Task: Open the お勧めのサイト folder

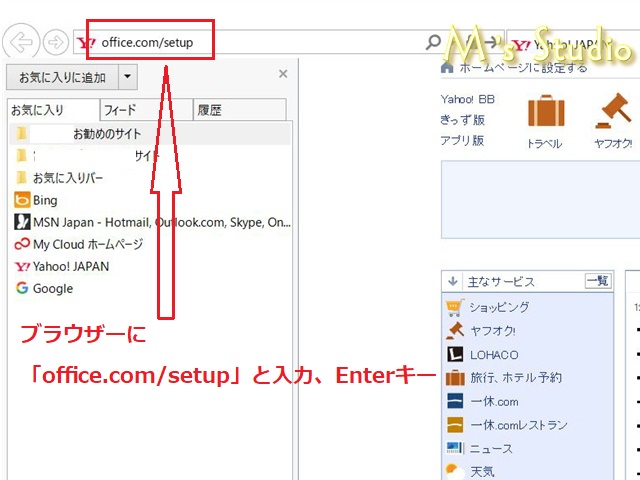Action: 150,134
